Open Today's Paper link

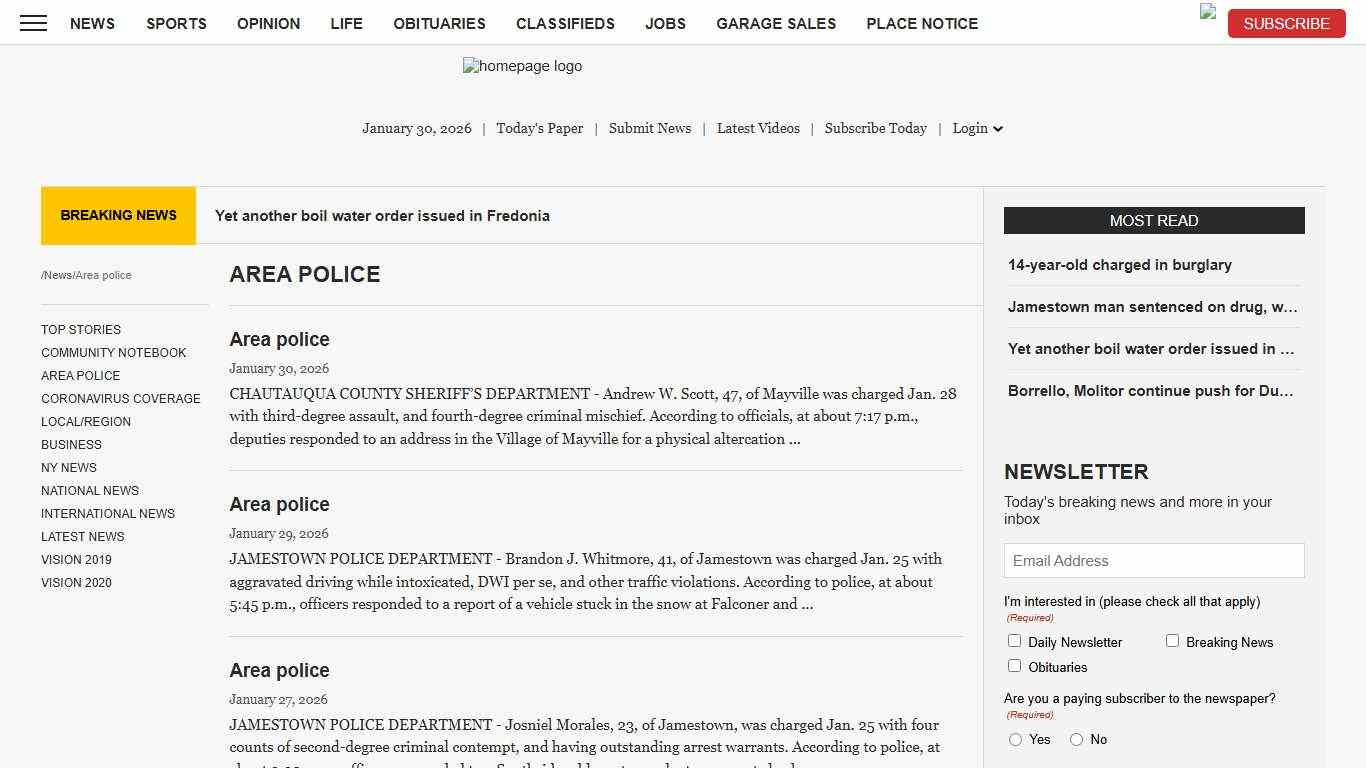[539, 128]
